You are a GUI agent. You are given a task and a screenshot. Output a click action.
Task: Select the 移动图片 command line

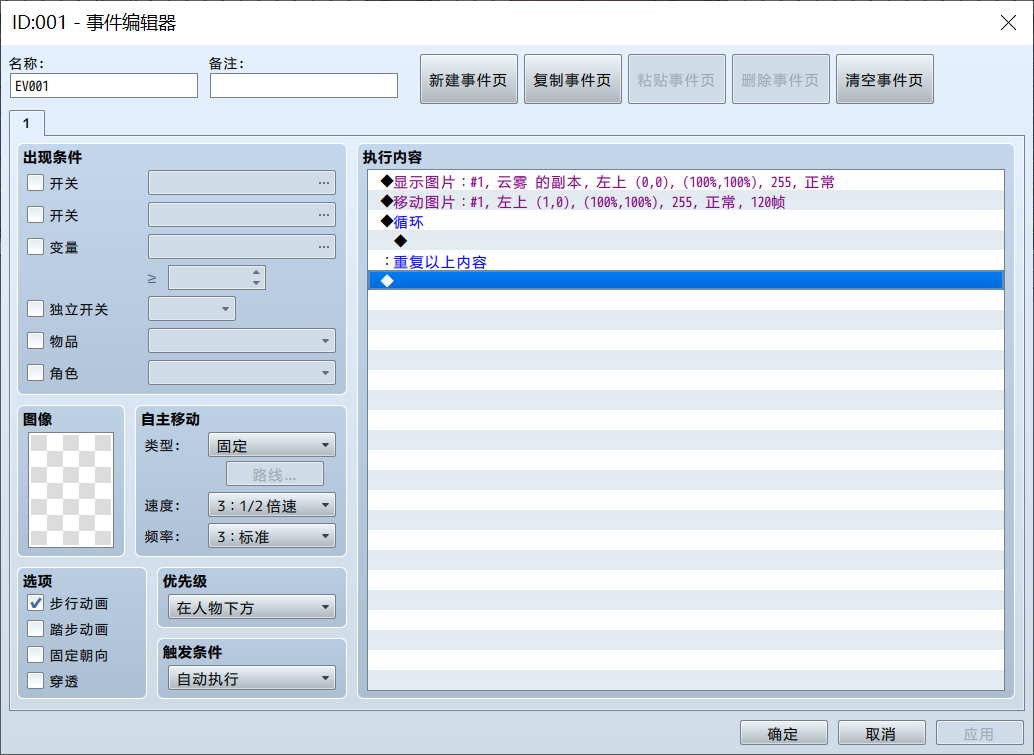point(686,202)
